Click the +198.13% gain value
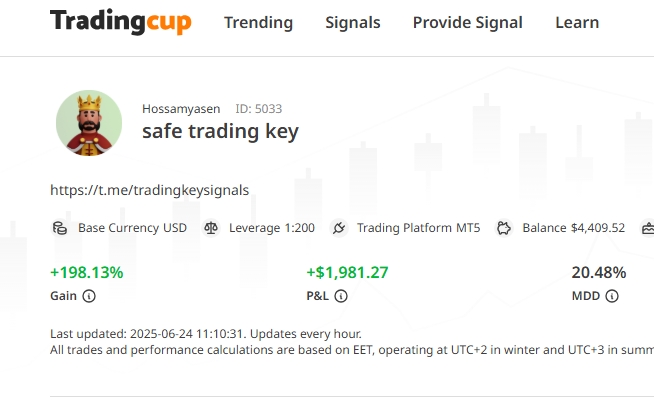The image size is (654, 419). pyautogui.click(x=87, y=272)
